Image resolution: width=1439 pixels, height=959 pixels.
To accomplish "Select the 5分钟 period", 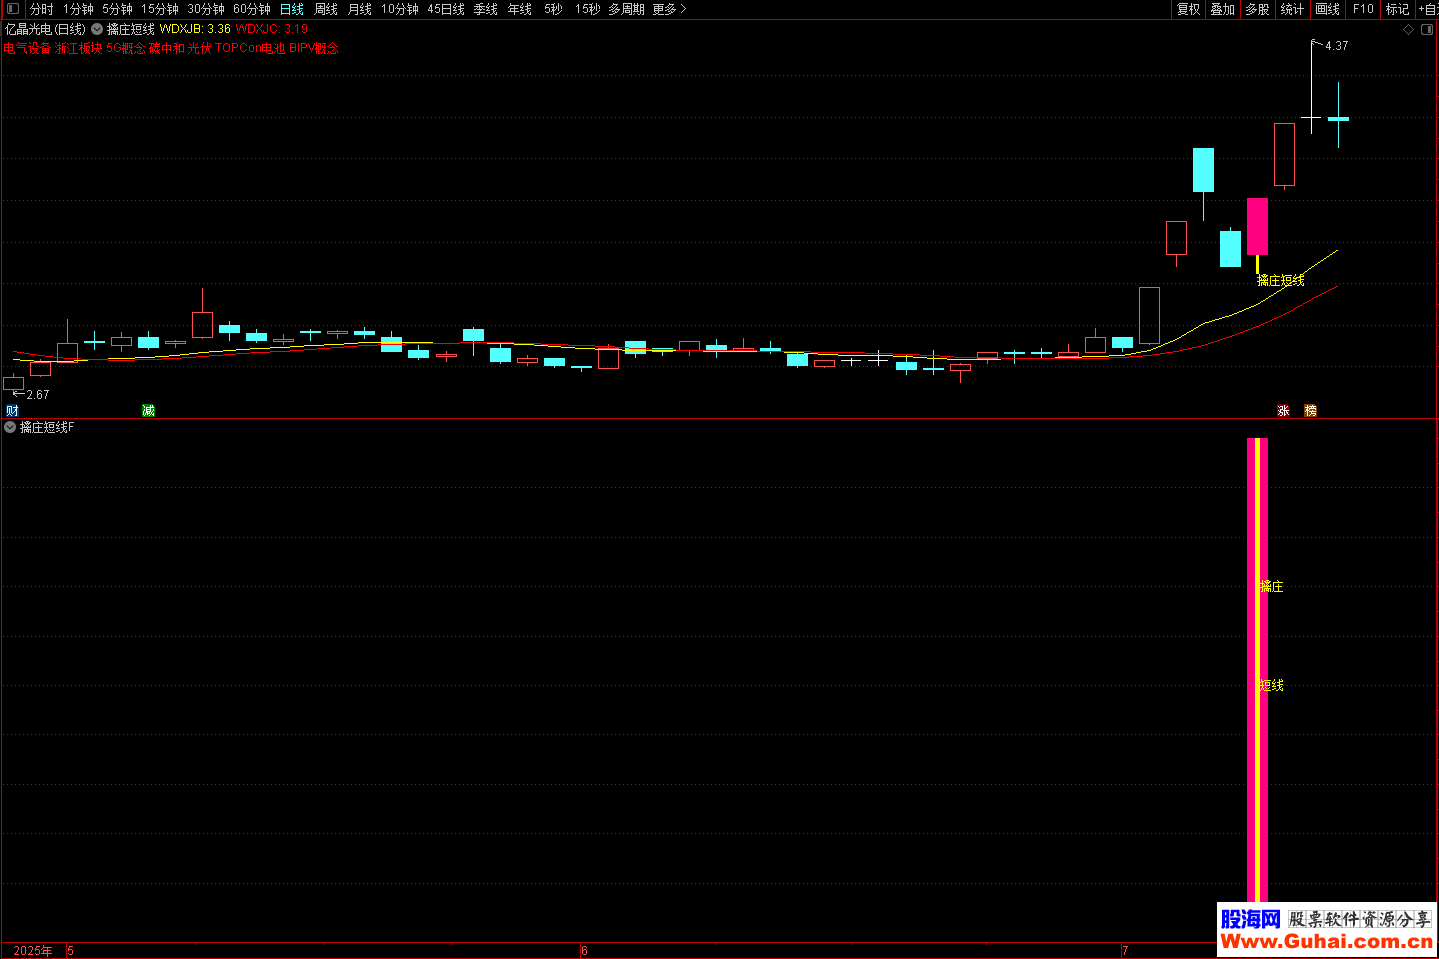I will 117,9.
